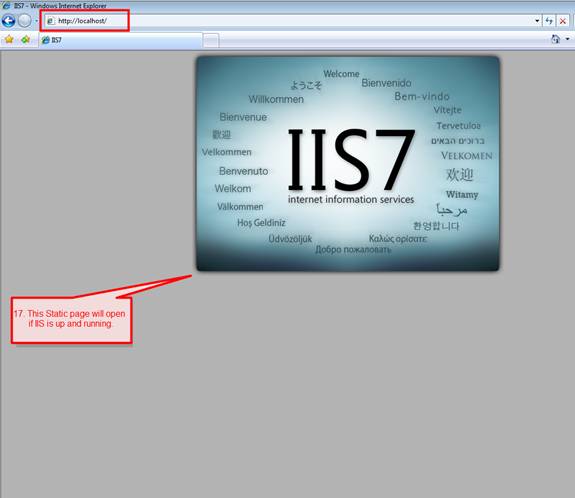Open the Favorites Center star
The image size is (575, 498).
9,40
